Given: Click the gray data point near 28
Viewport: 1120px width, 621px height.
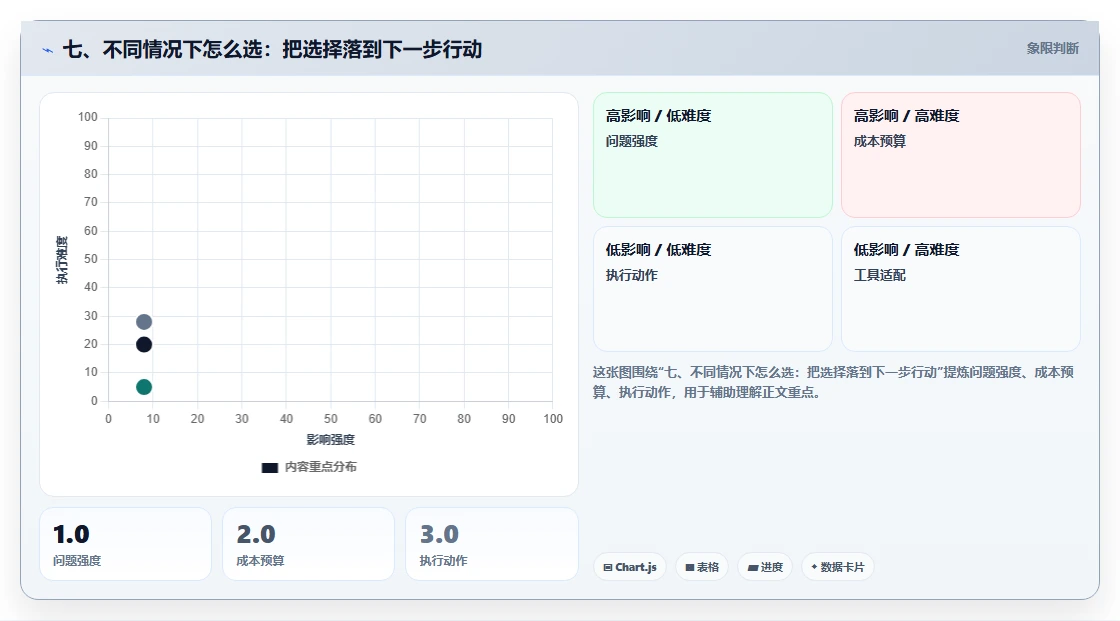Looking at the screenshot, I should [x=144, y=322].
